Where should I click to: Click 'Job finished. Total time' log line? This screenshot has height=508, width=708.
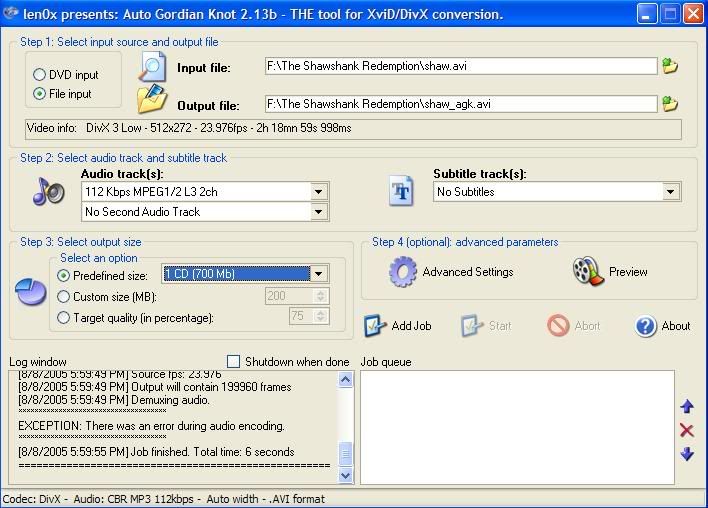(x=156, y=452)
